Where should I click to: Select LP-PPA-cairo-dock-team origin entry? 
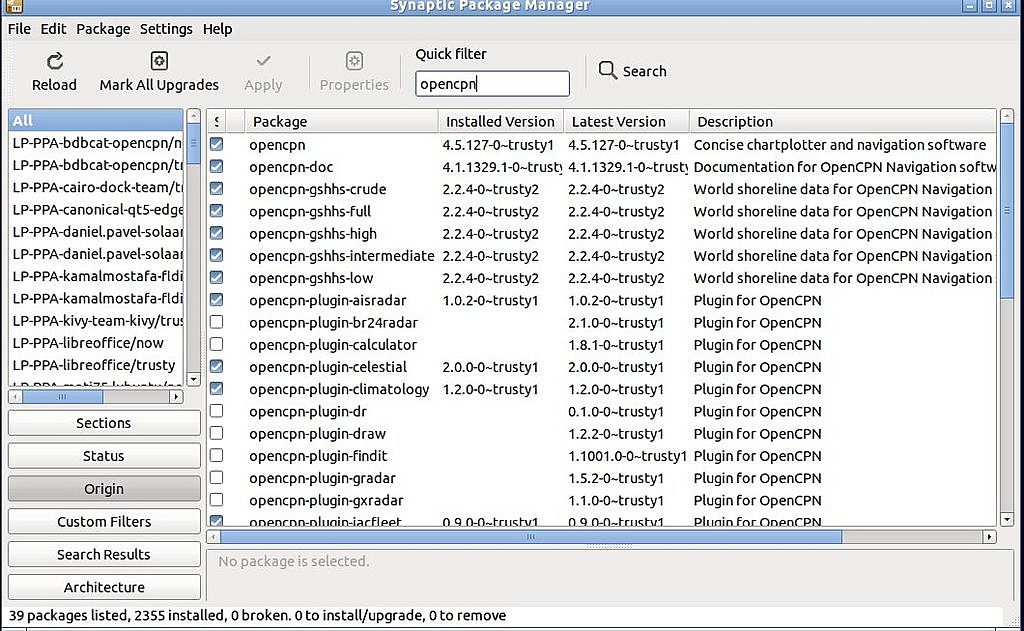point(95,187)
